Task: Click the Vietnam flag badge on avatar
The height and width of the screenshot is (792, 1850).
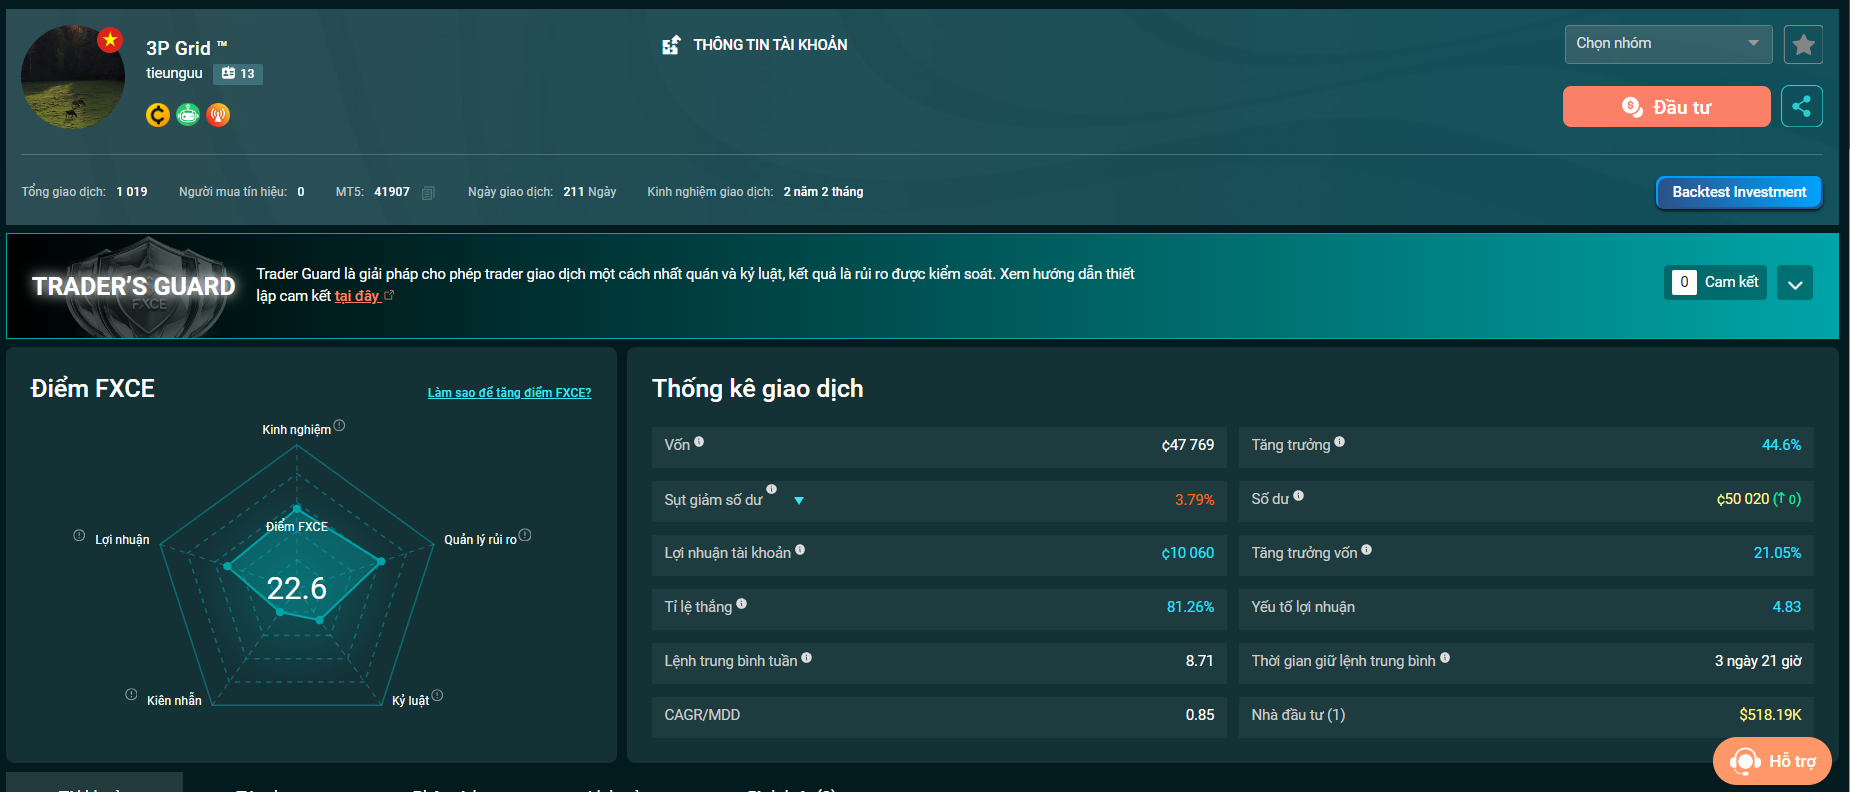Action: 110,40
